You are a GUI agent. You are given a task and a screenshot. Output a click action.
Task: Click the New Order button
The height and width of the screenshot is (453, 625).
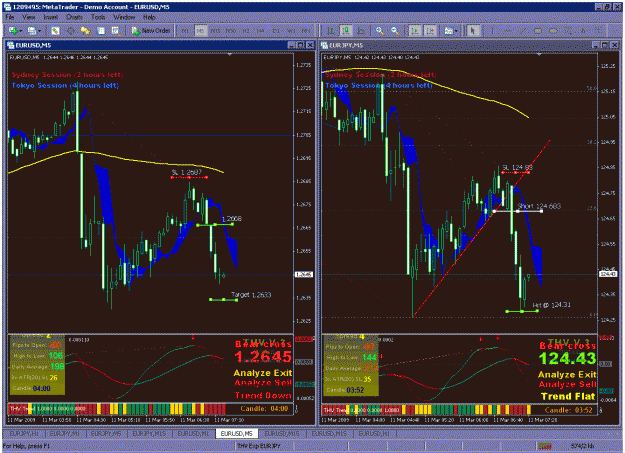pos(151,31)
